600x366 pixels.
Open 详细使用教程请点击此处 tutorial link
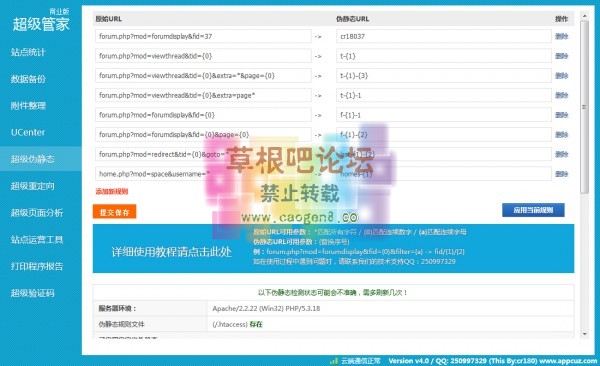pos(171,252)
